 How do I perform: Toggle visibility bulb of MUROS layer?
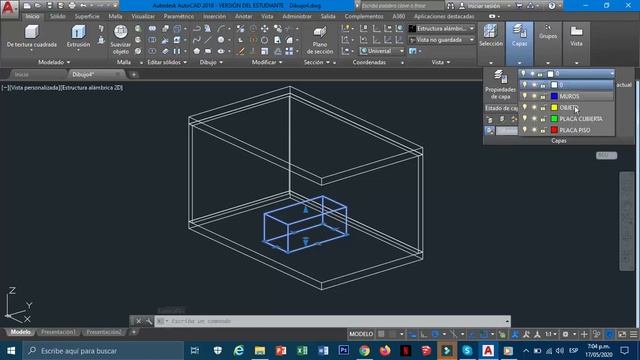click(525, 96)
